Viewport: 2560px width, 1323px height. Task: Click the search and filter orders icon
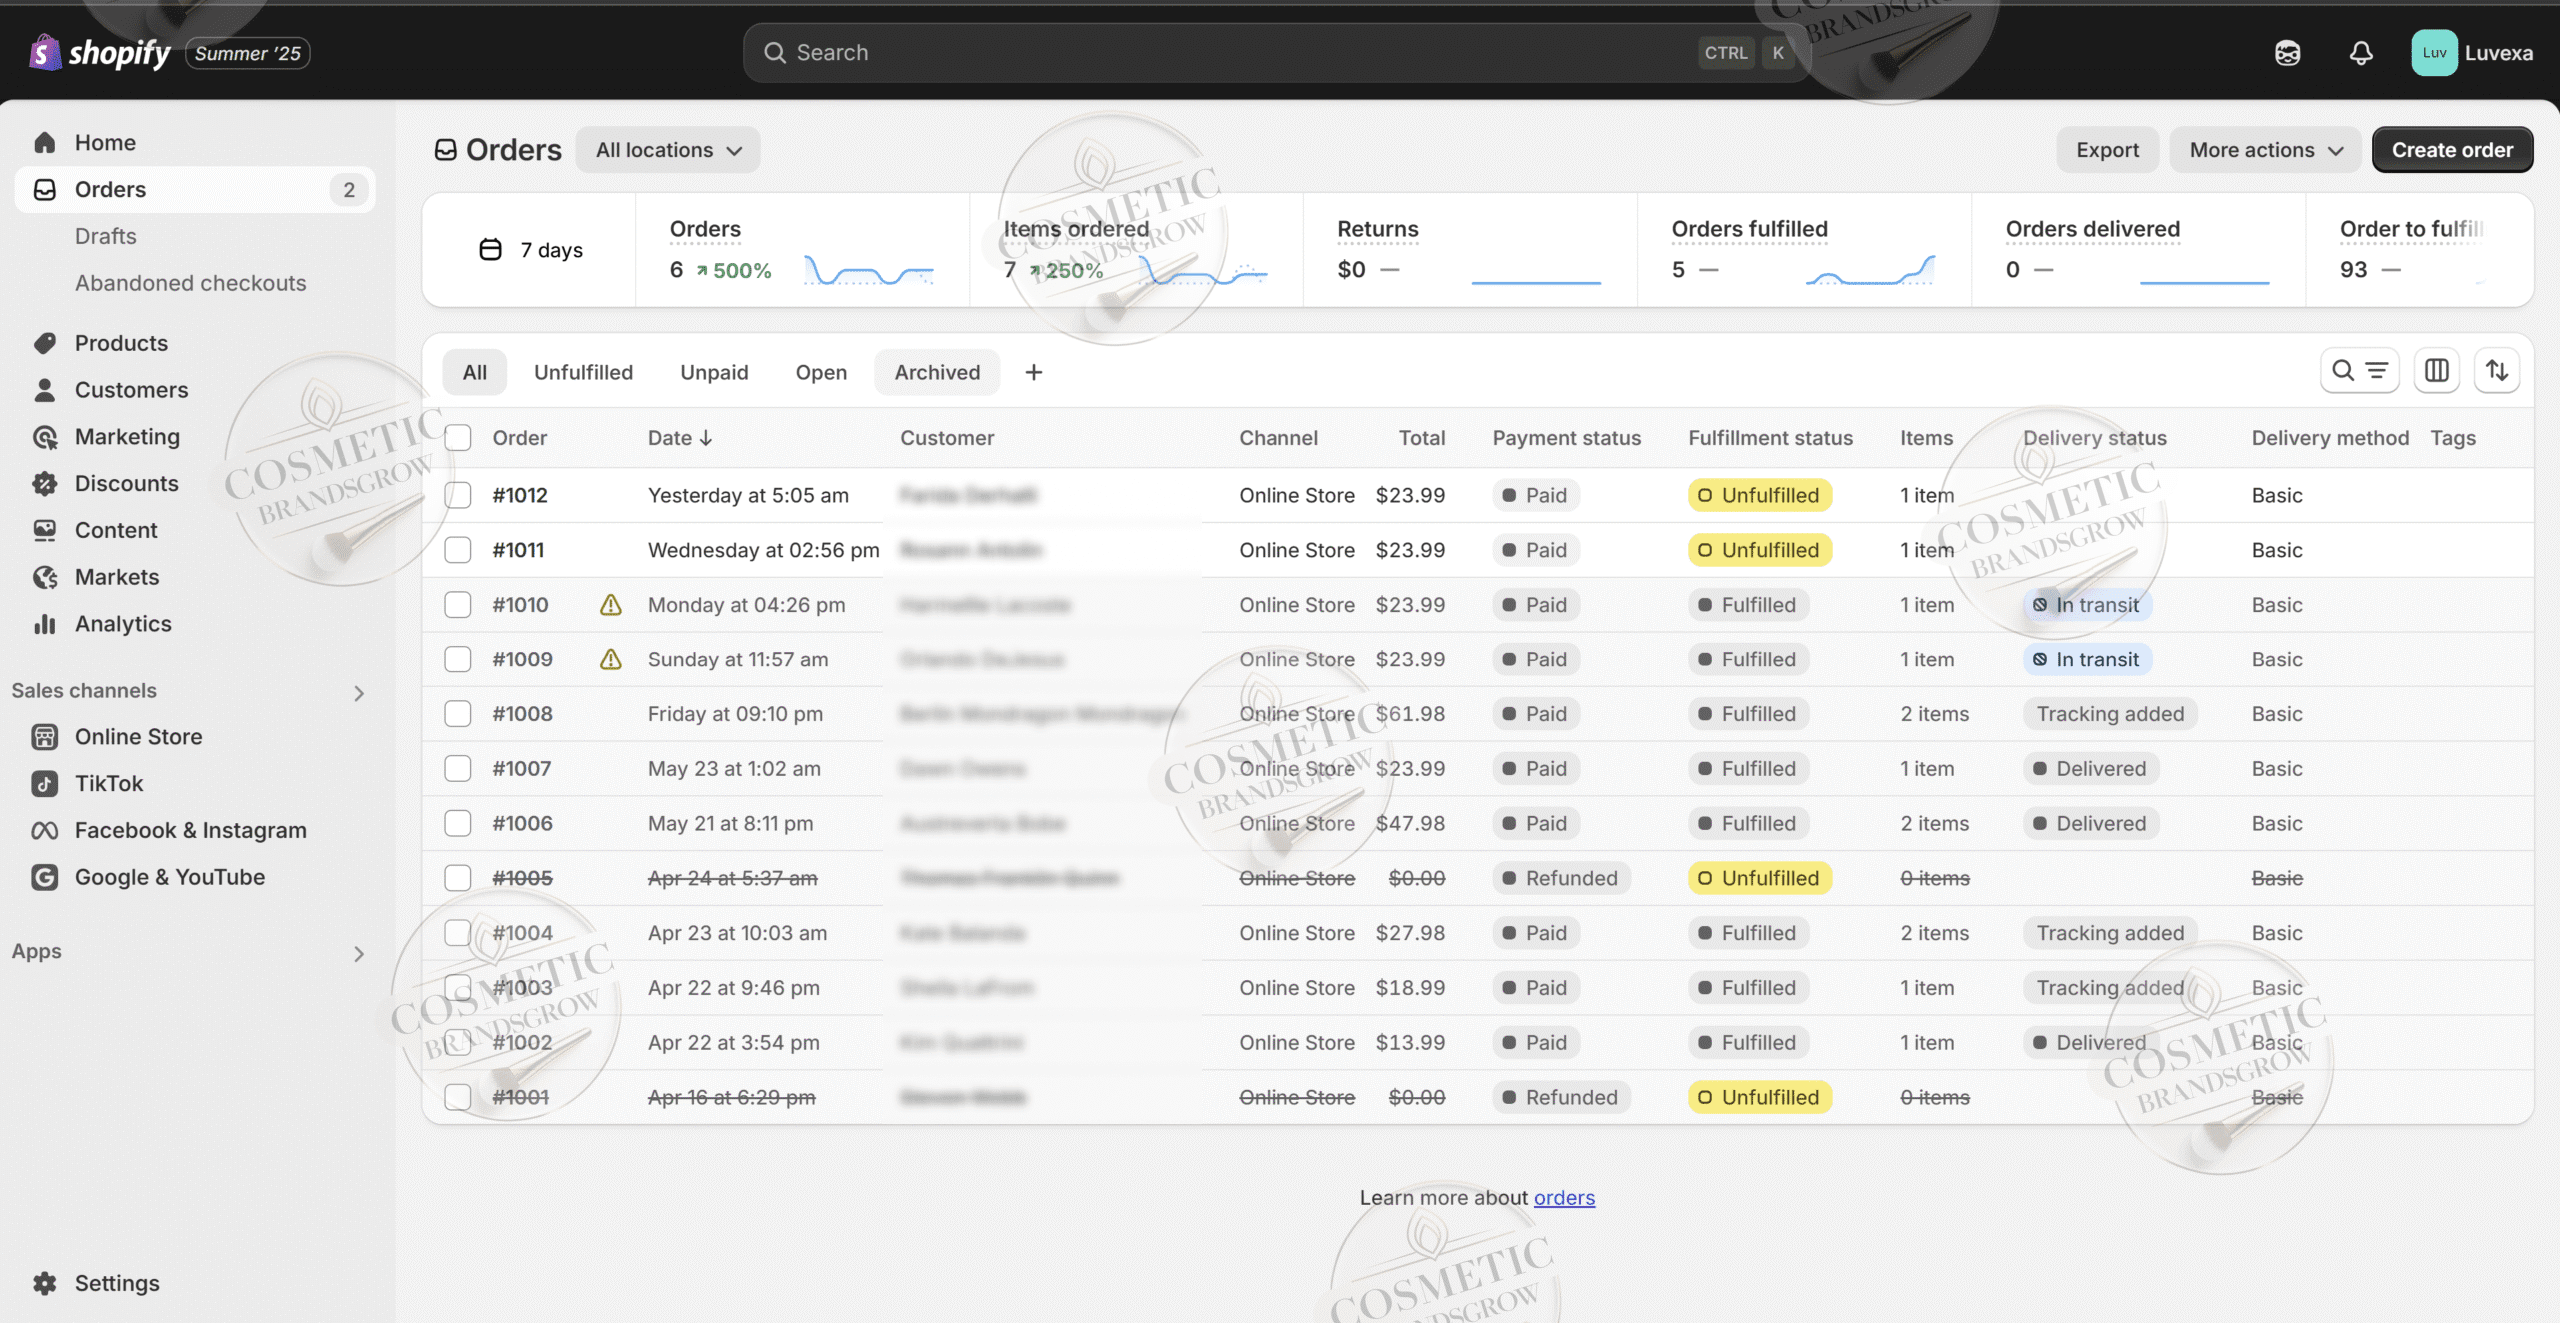click(x=2359, y=371)
